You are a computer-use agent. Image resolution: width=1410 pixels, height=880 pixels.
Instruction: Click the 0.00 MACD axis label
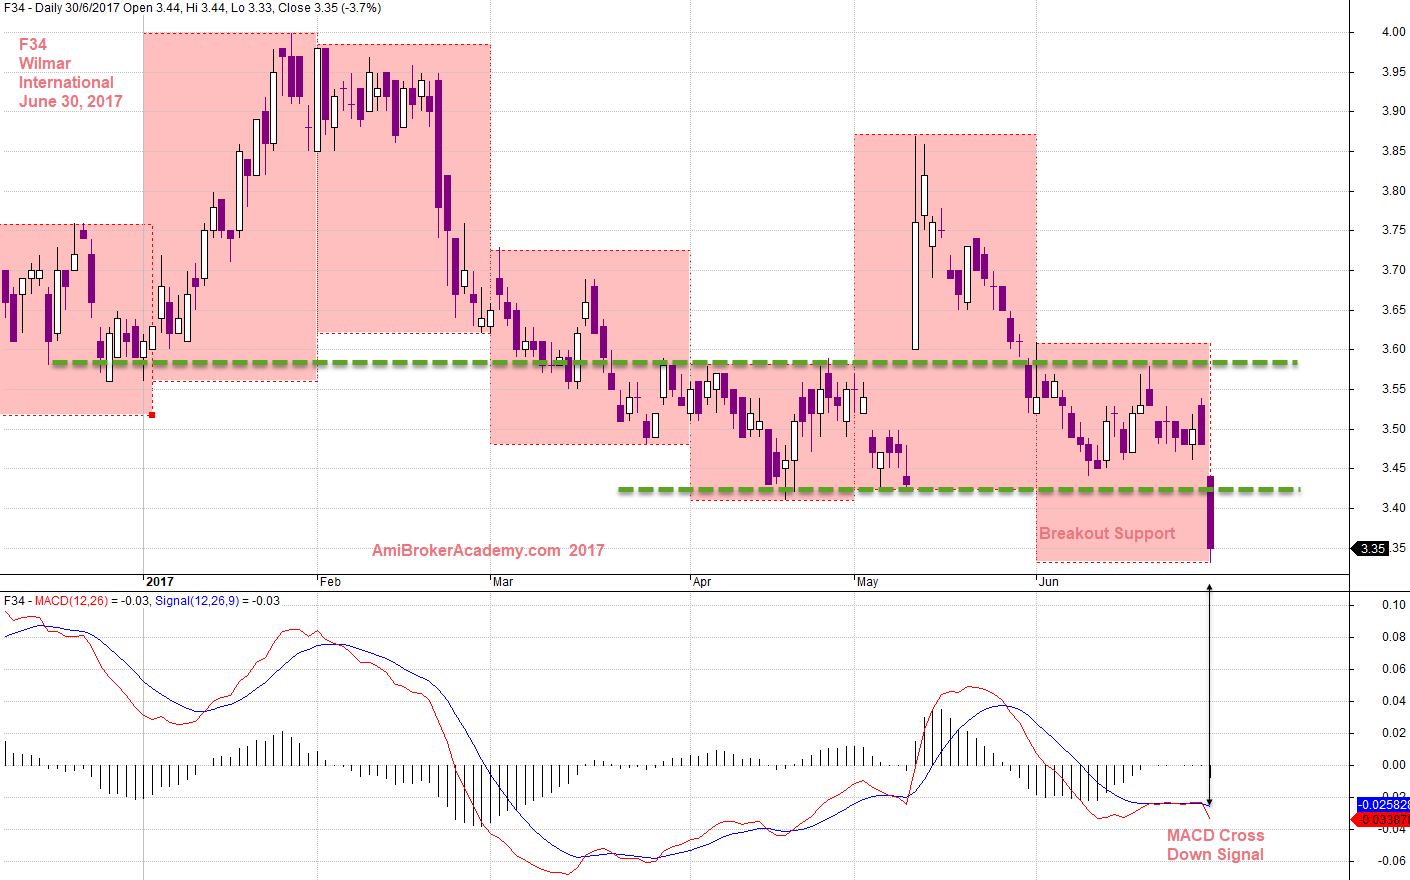[1394, 765]
